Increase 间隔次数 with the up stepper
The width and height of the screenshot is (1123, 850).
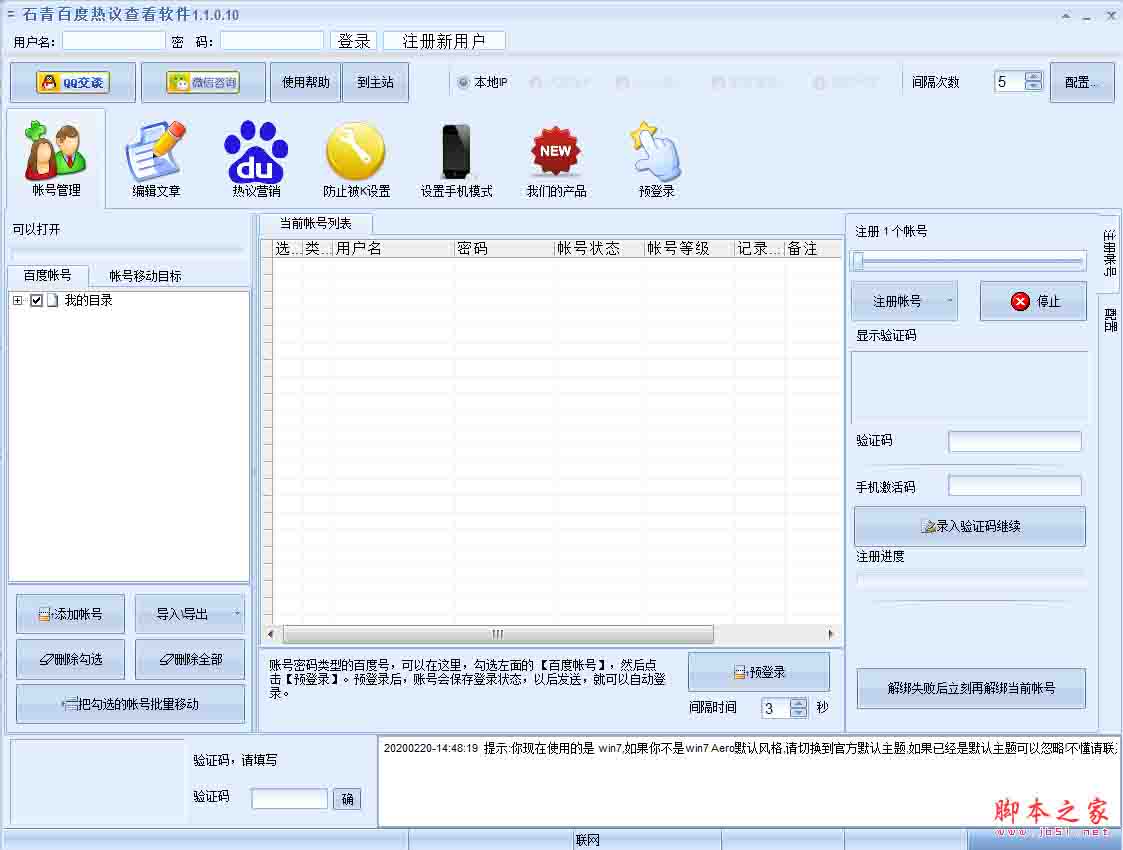pyautogui.click(x=1034, y=77)
